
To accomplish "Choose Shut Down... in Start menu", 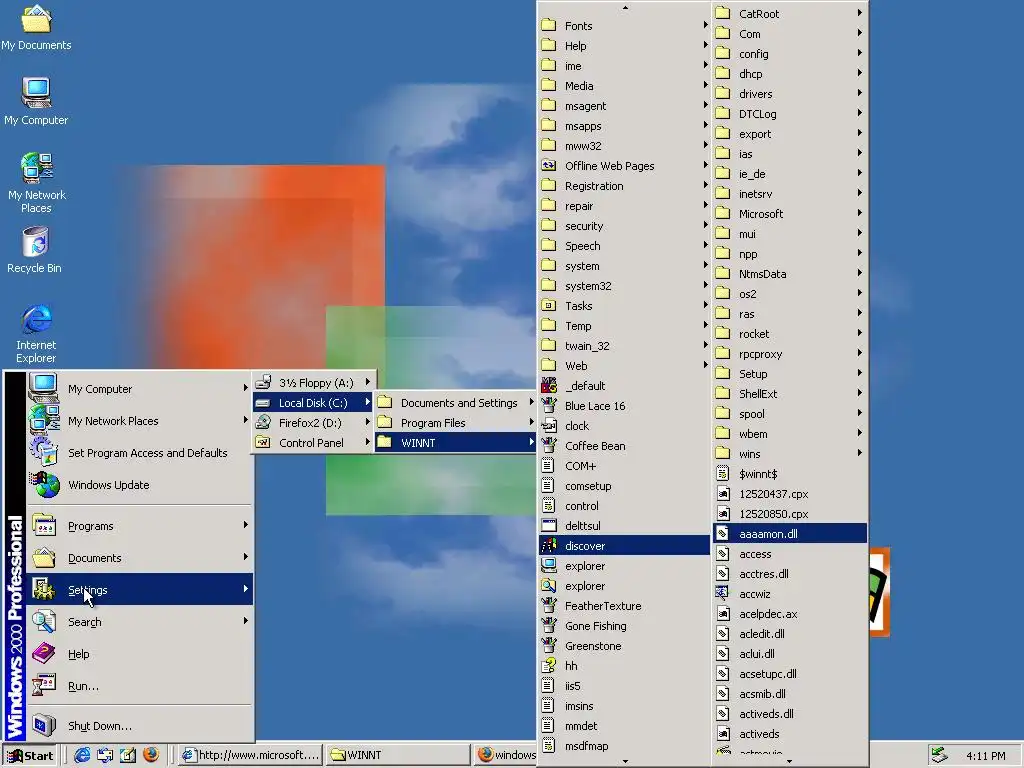I will point(140,726).
